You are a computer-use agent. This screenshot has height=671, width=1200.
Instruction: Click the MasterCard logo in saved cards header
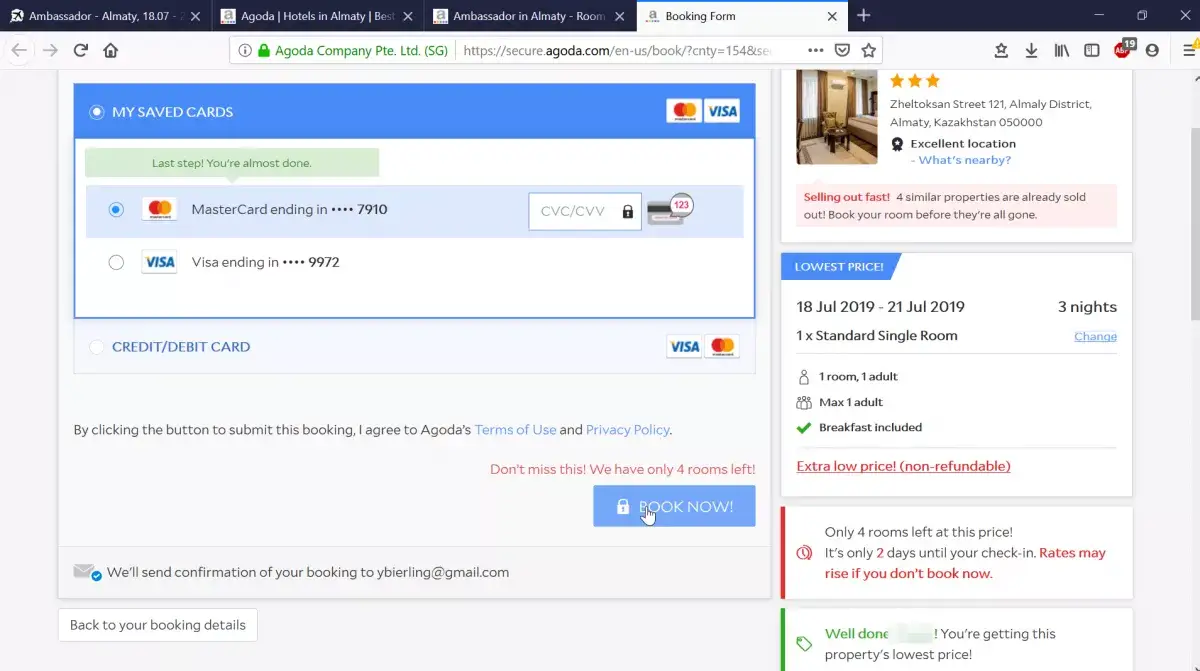click(x=684, y=111)
